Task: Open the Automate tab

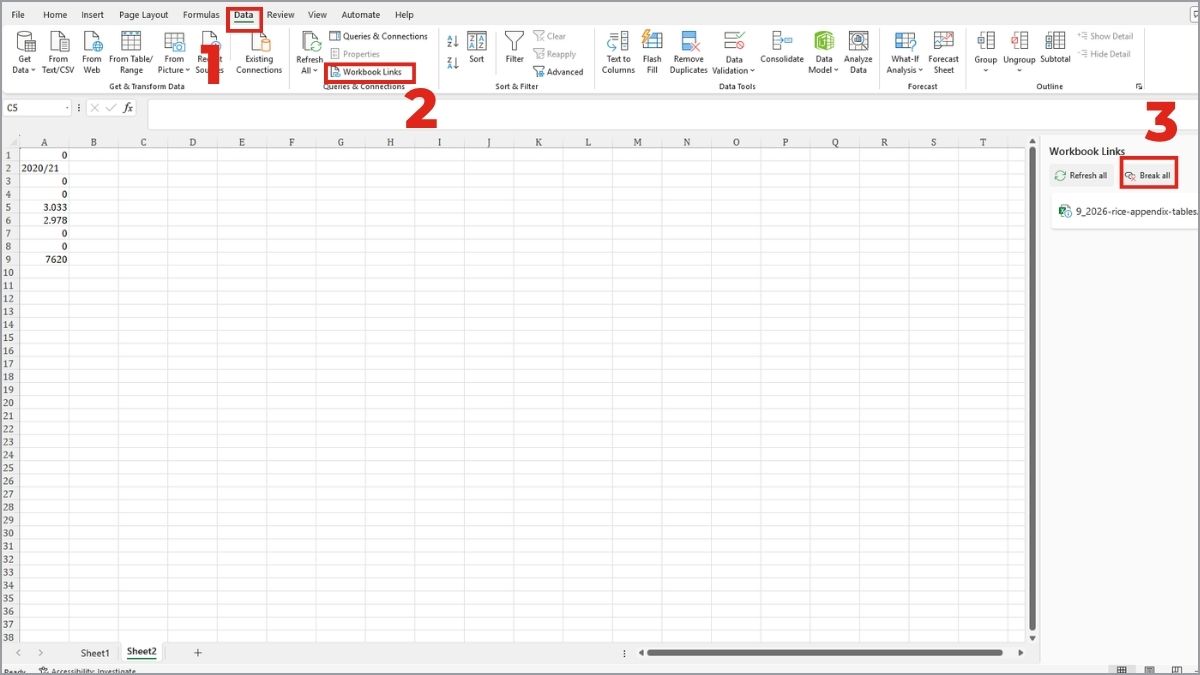Action: pos(361,15)
